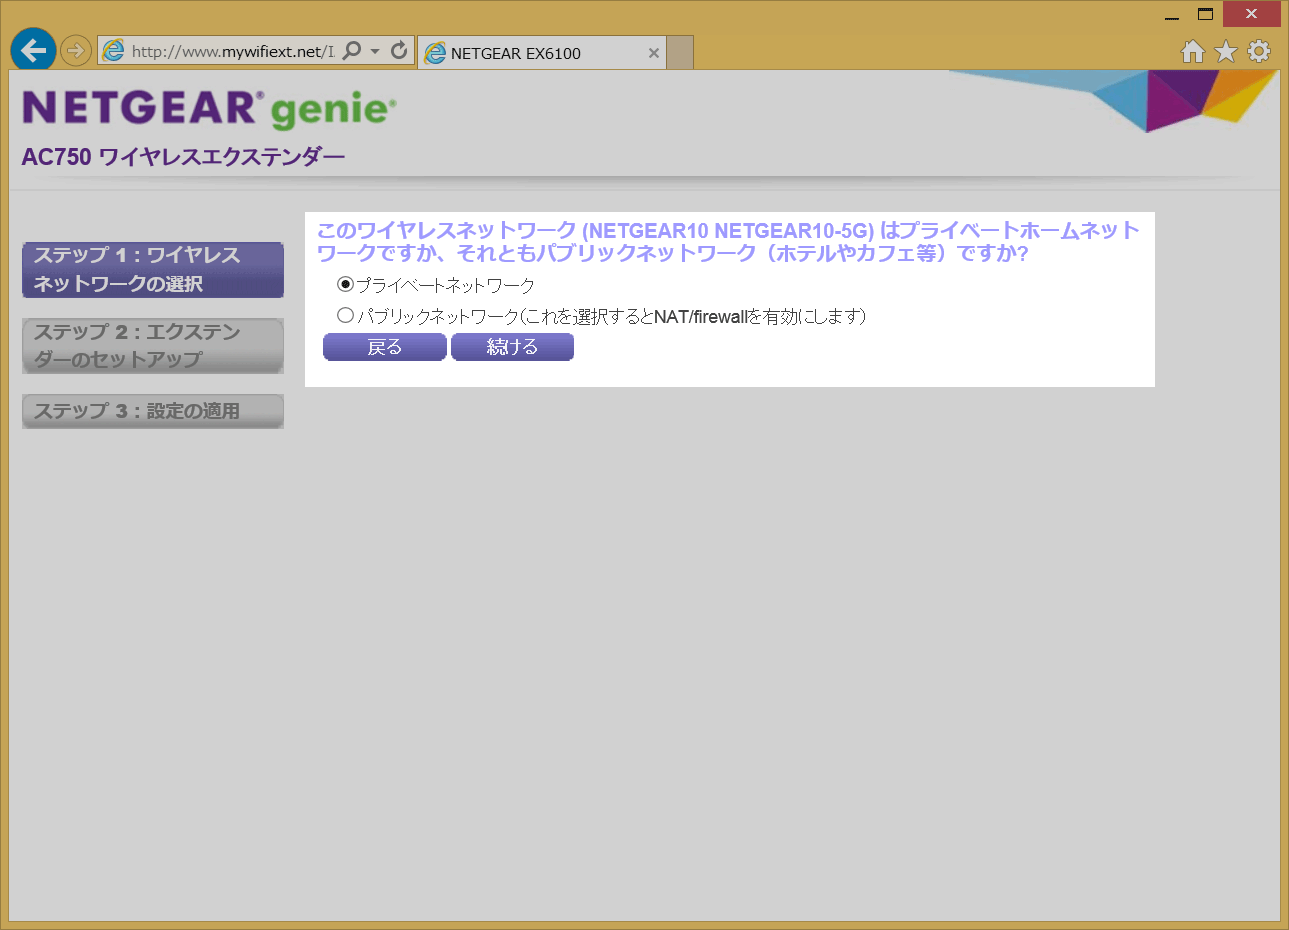Open the browser Home page icon
Image resolution: width=1289 pixels, height=930 pixels.
pos(1192,51)
